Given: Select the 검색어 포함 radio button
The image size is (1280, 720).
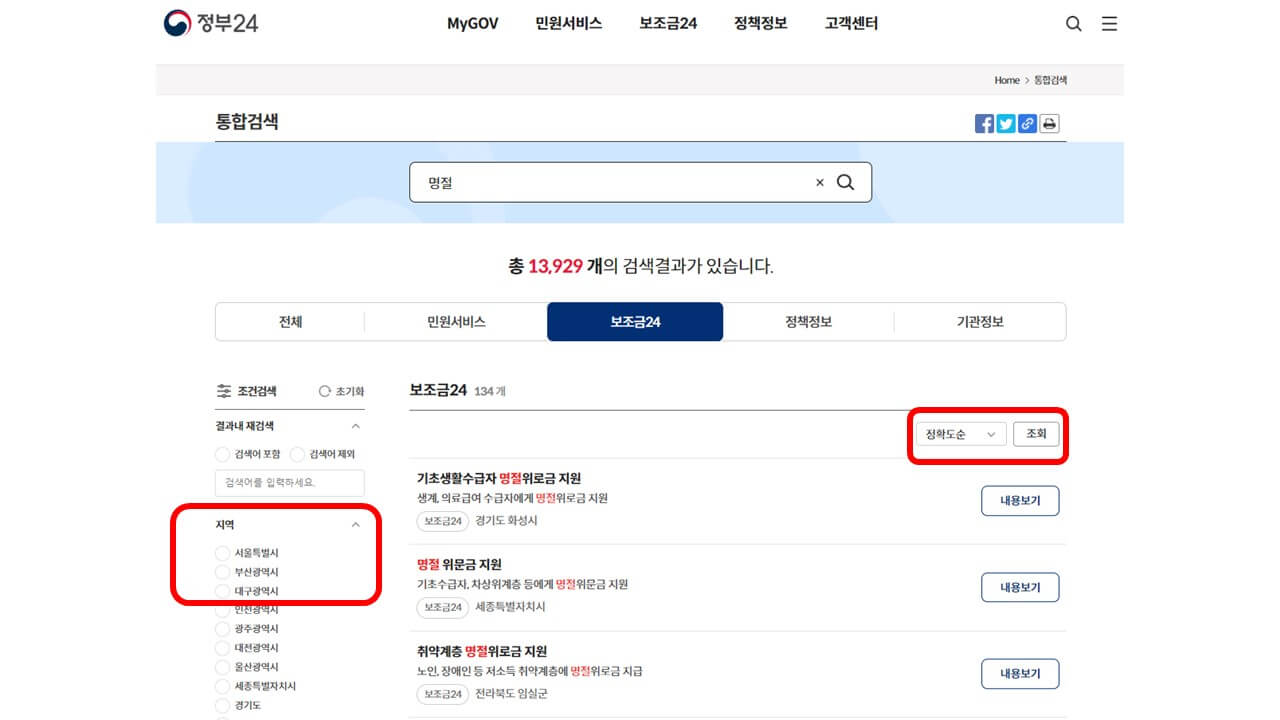Looking at the screenshot, I should click(x=221, y=453).
